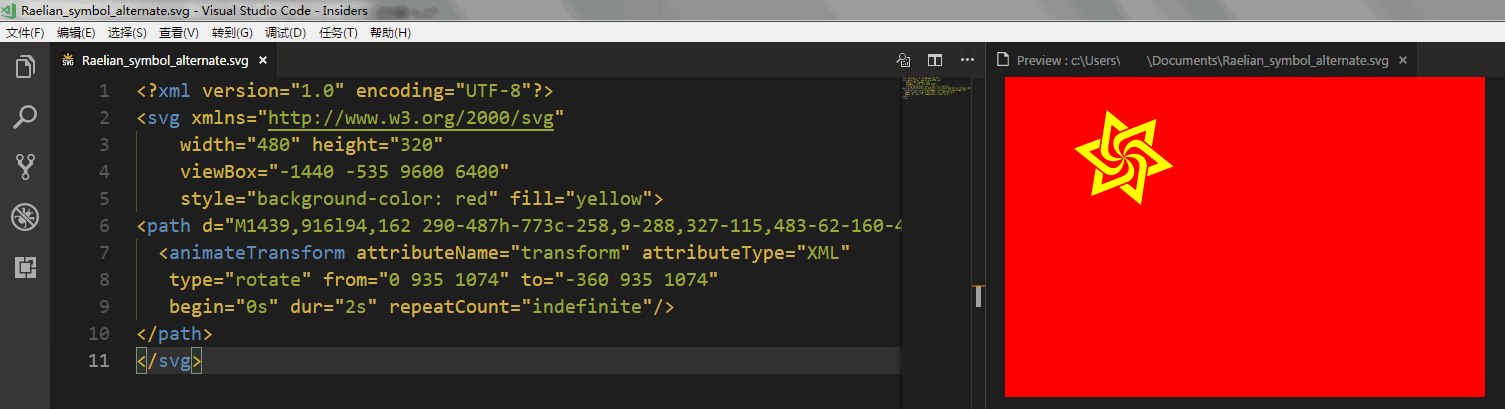1505x409 pixels.
Task: Open the 文件(F) menu
Action: (25, 33)
